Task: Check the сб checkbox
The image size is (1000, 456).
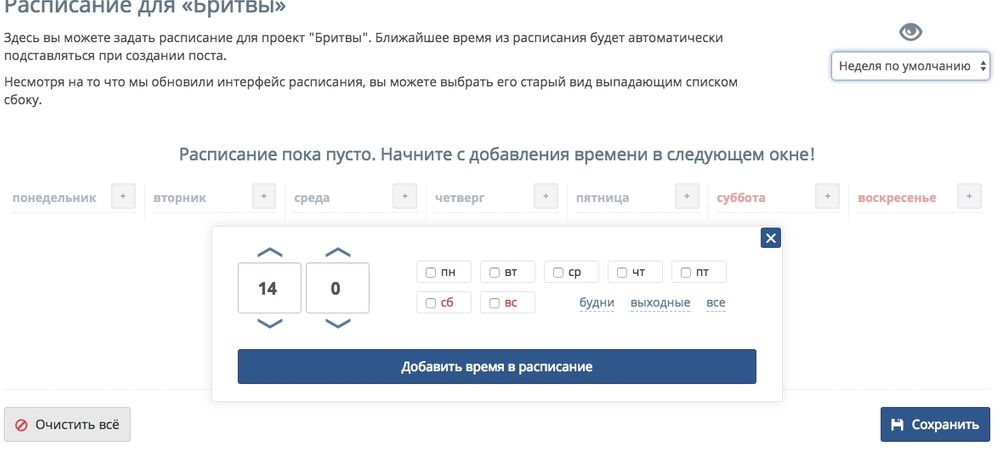Action: [x=431, y=303]
